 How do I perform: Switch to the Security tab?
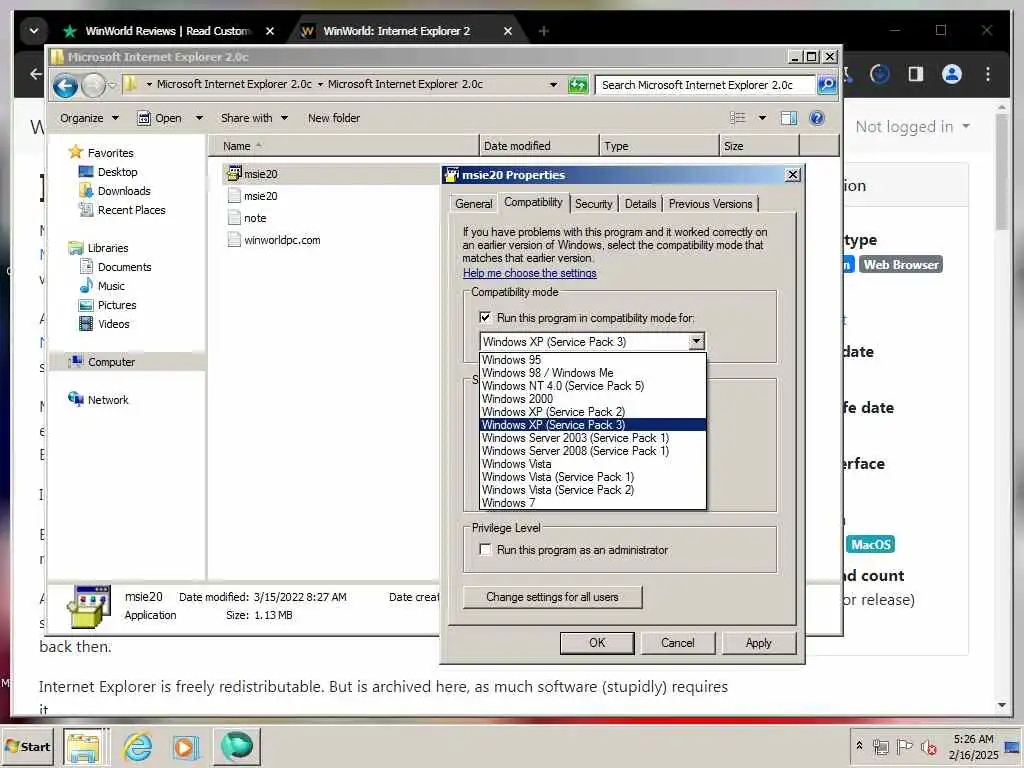[594, 204]
